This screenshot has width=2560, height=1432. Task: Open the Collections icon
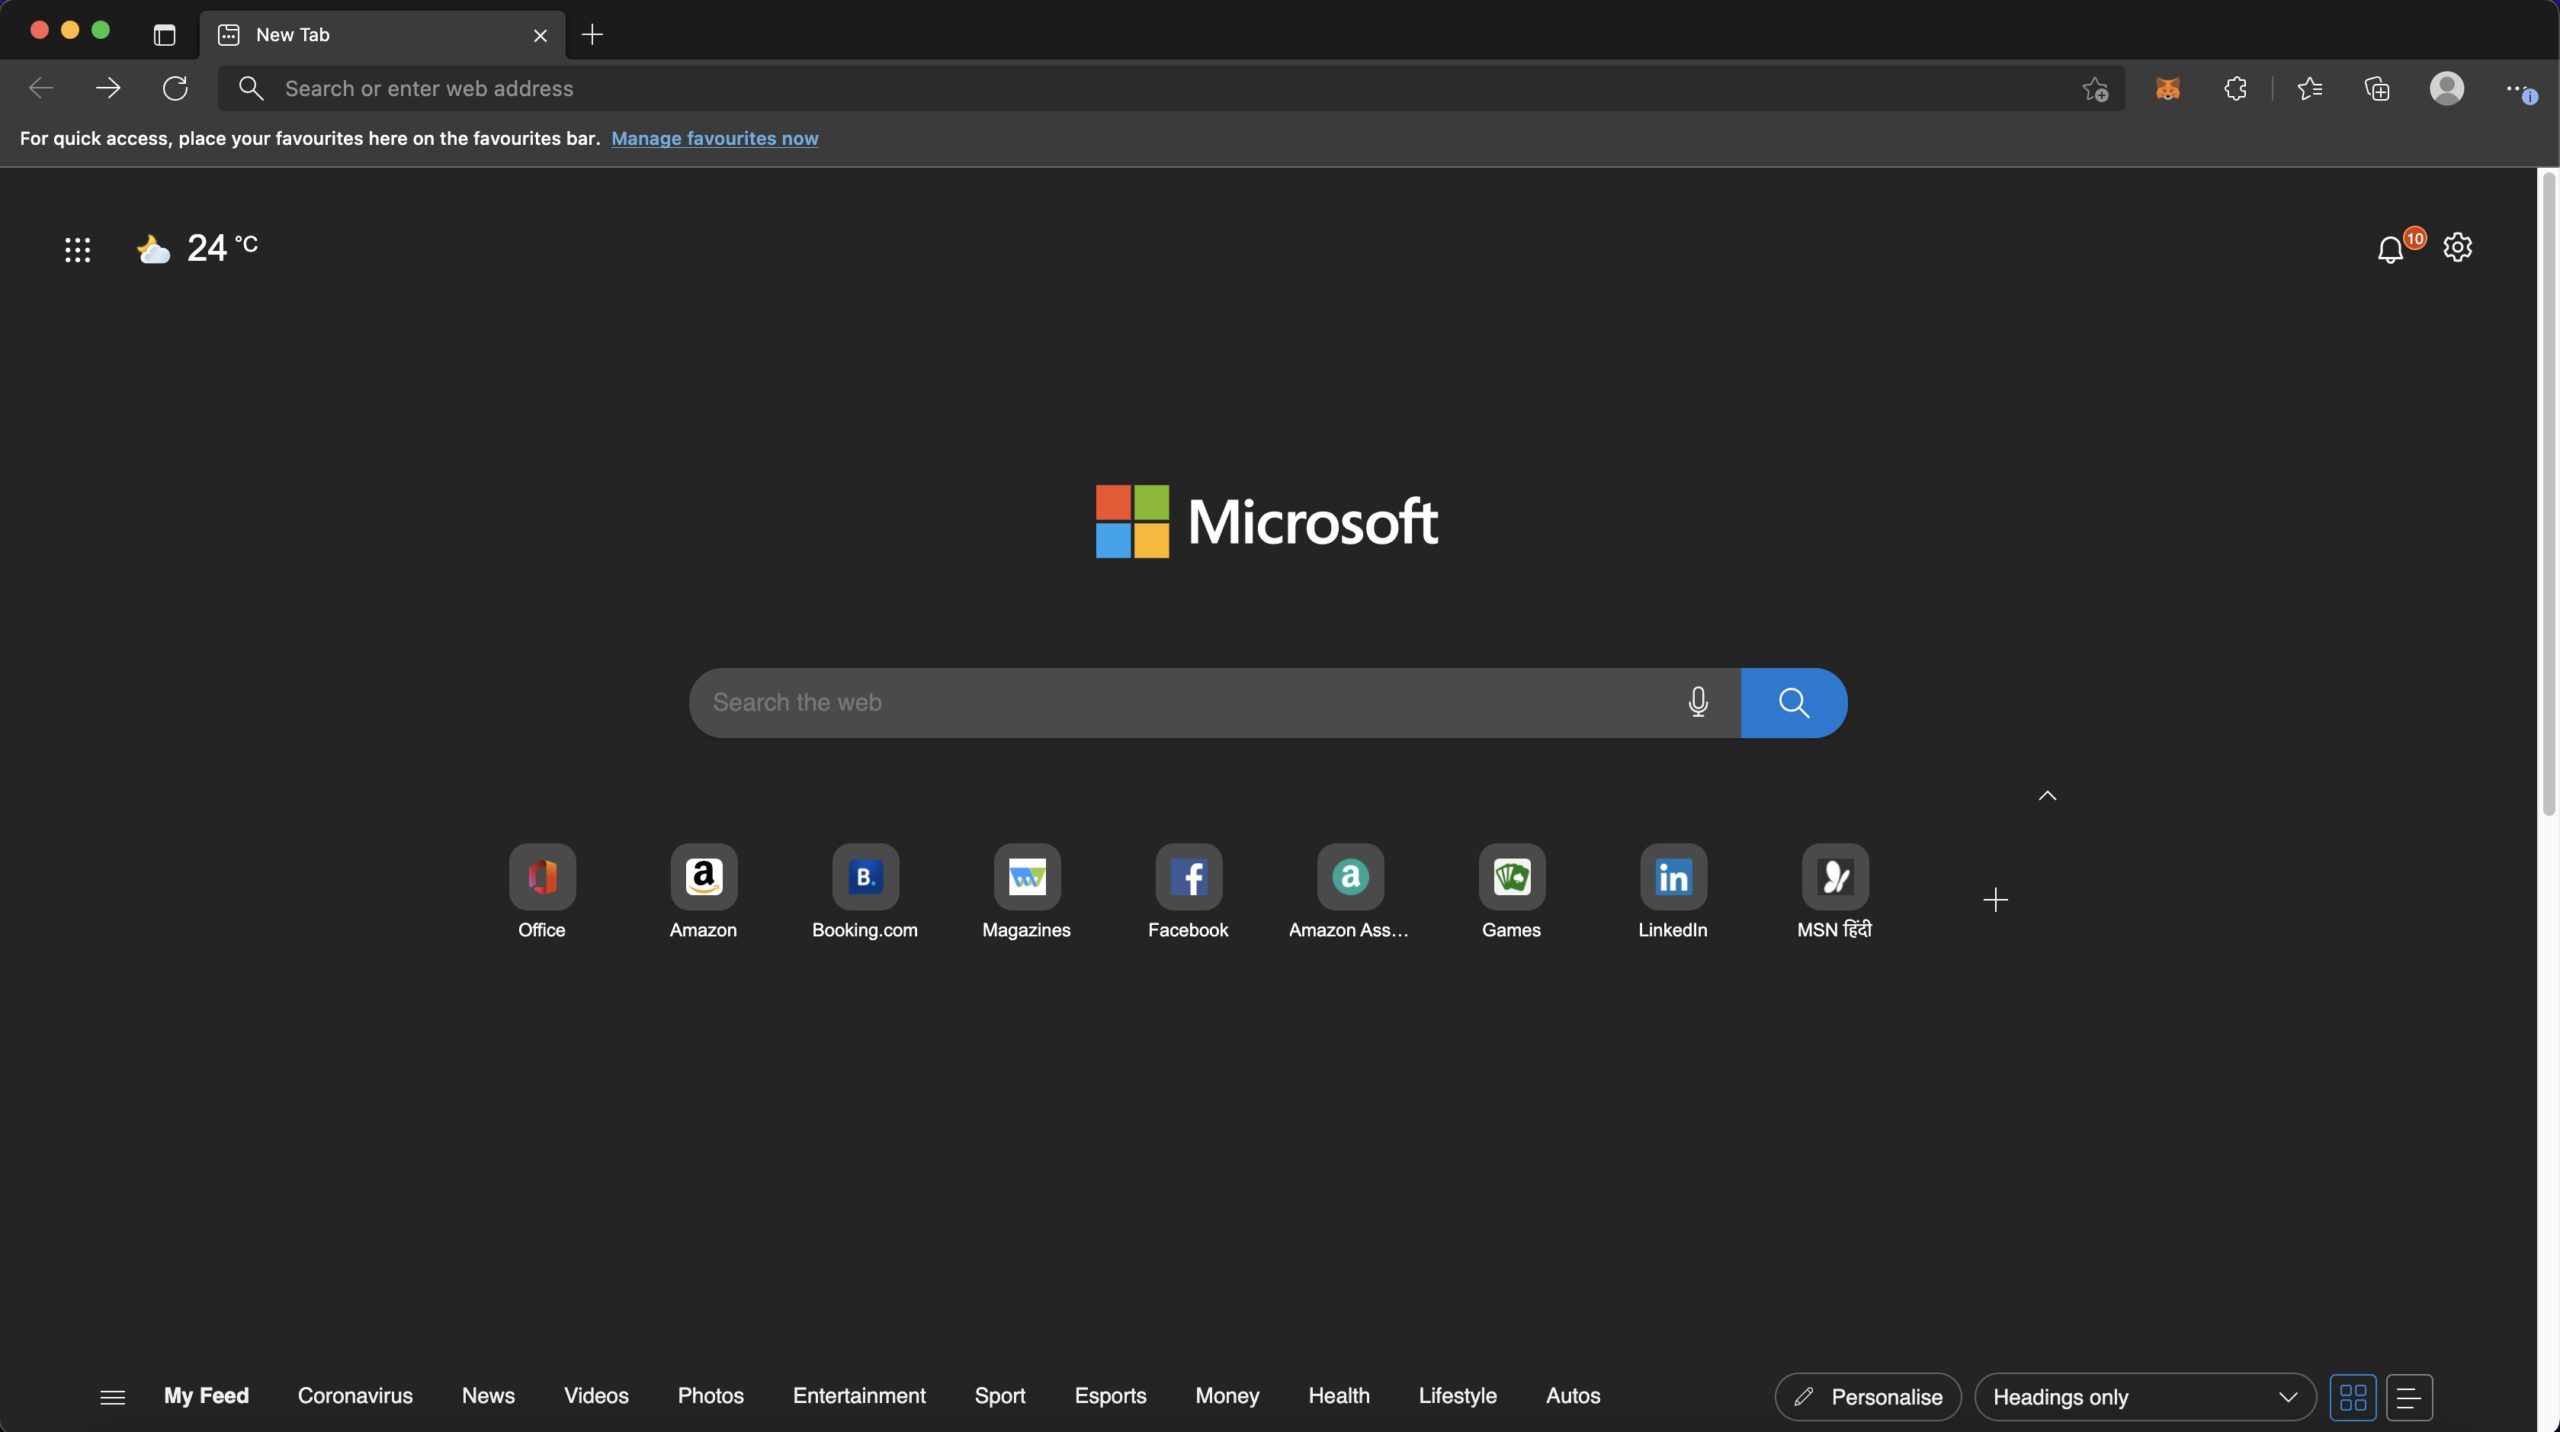[2377, 89]
